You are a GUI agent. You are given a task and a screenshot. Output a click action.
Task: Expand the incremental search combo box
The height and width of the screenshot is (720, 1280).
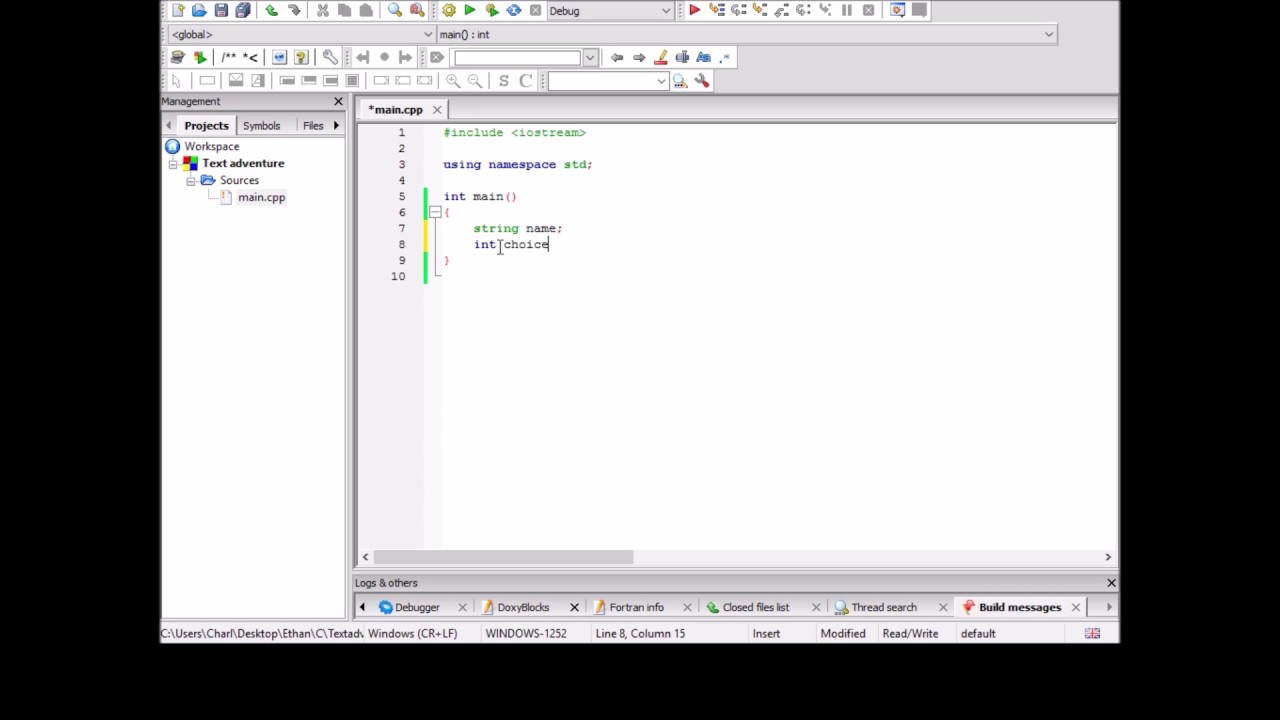[590, 57]
